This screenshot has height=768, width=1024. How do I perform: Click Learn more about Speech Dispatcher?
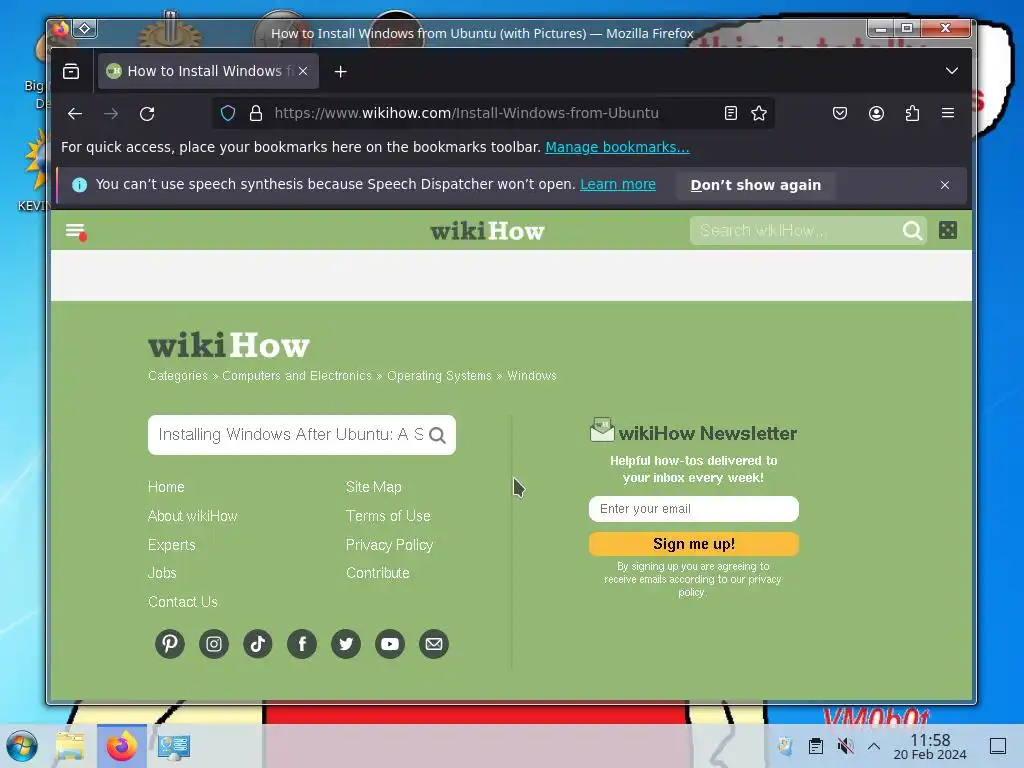coord(618,184)
